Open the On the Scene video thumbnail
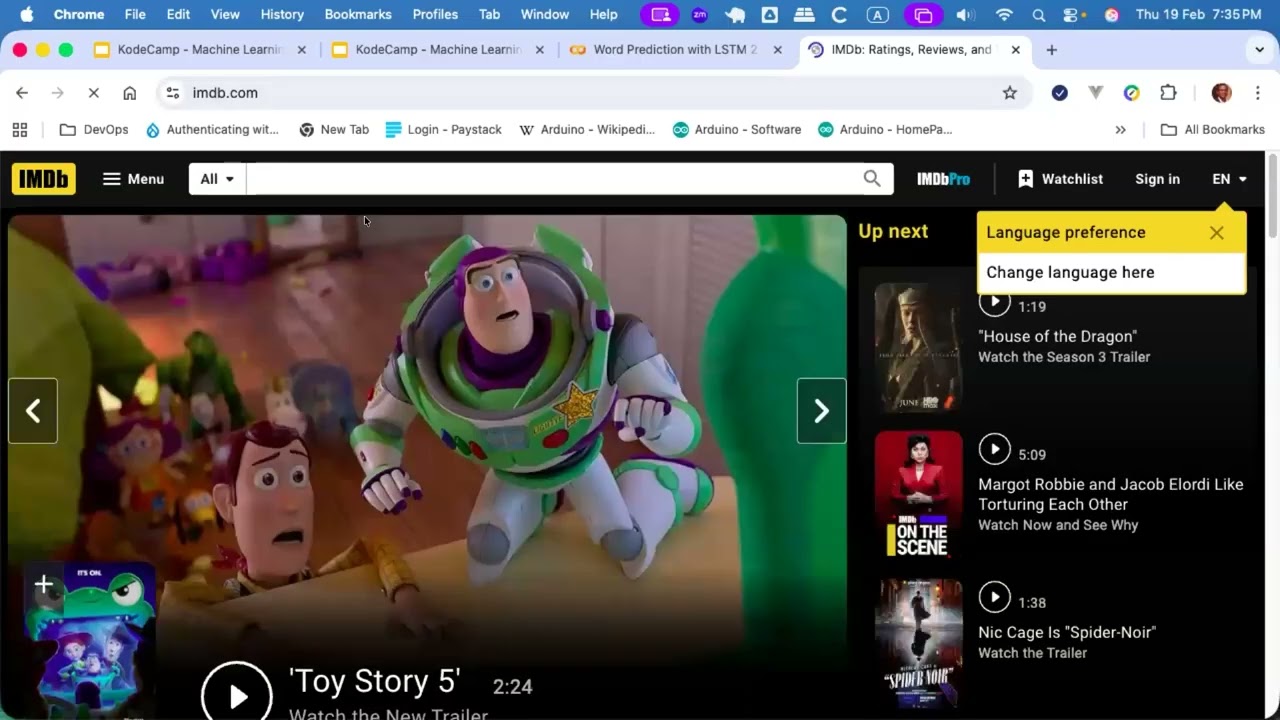 pyautogui.click(x=918, y=495)
